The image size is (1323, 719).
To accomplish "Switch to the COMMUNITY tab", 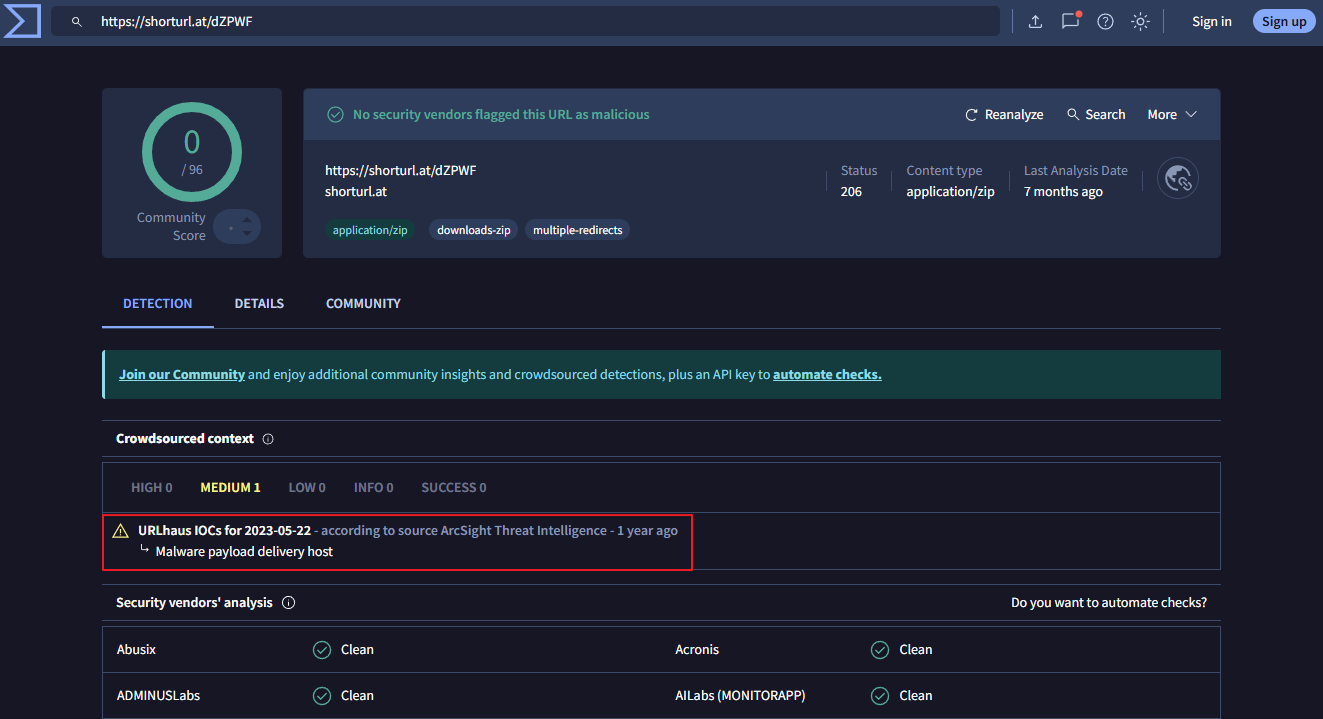I will coord(363,303).
